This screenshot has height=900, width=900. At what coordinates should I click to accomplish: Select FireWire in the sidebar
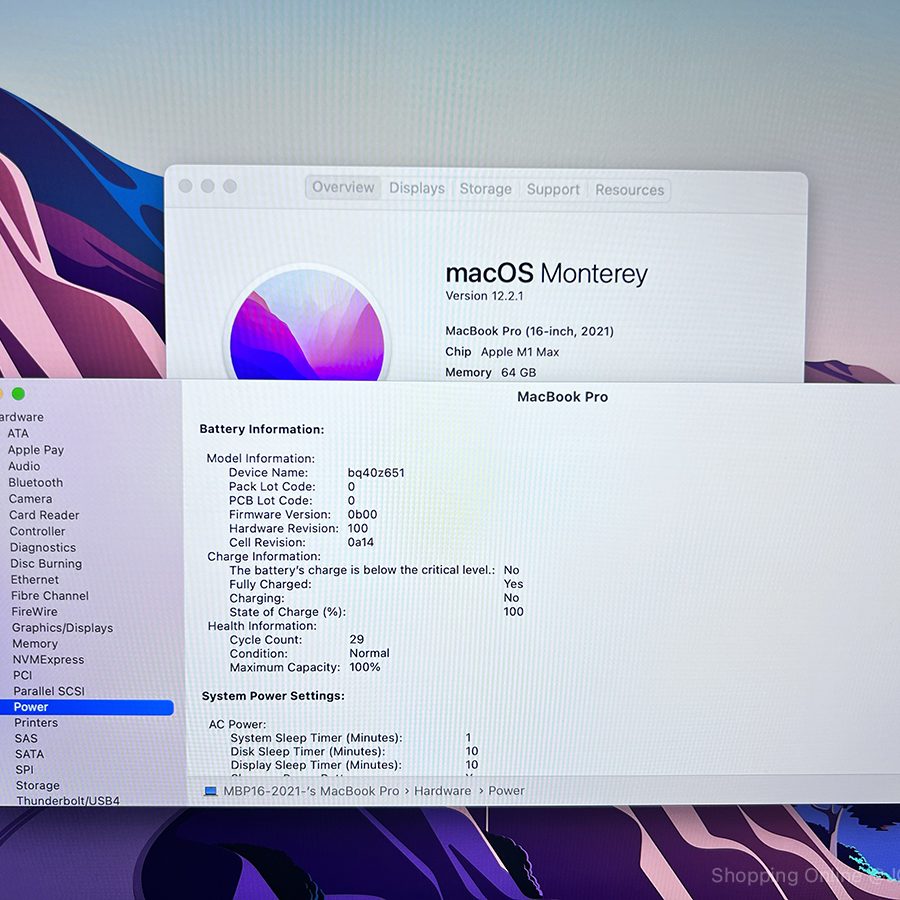(x=34, y=612)
